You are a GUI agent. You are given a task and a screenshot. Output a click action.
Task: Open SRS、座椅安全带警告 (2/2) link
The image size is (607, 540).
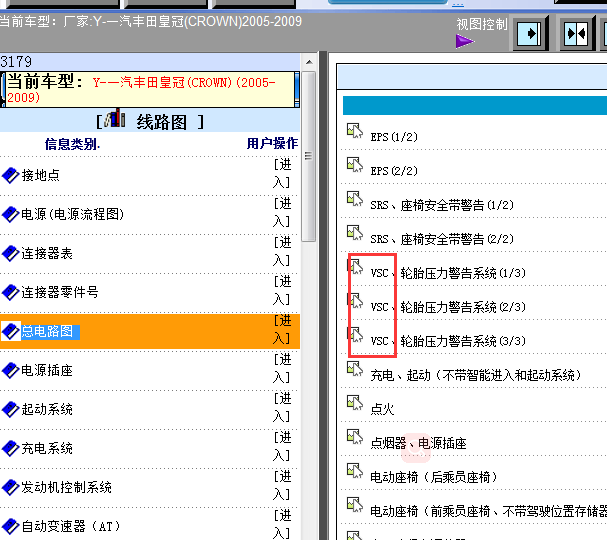[442, 239]
